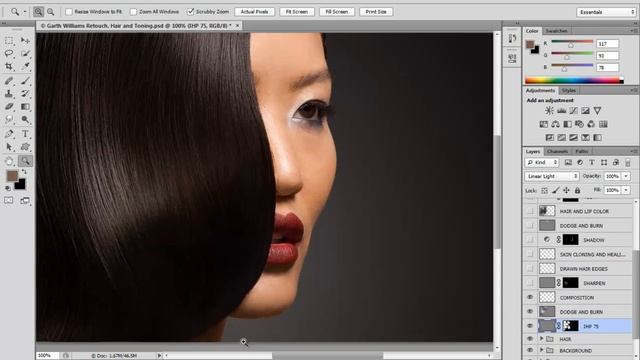Select the Eyedropper tool
Screen dimensions: 640x360
click(x=25, y=66)
